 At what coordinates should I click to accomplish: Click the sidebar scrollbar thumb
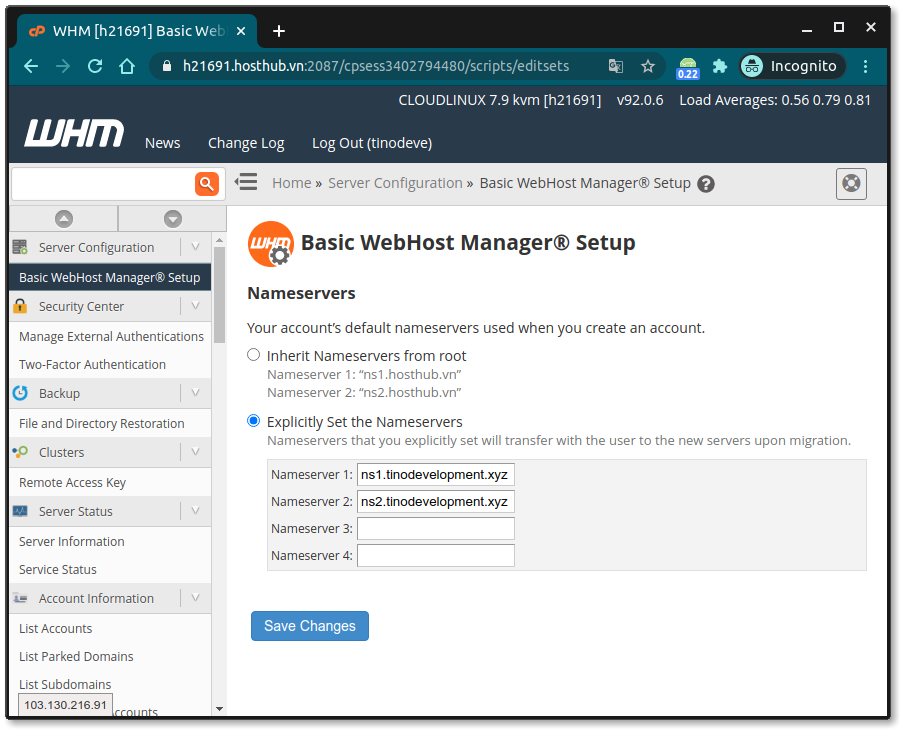point(219,294)
